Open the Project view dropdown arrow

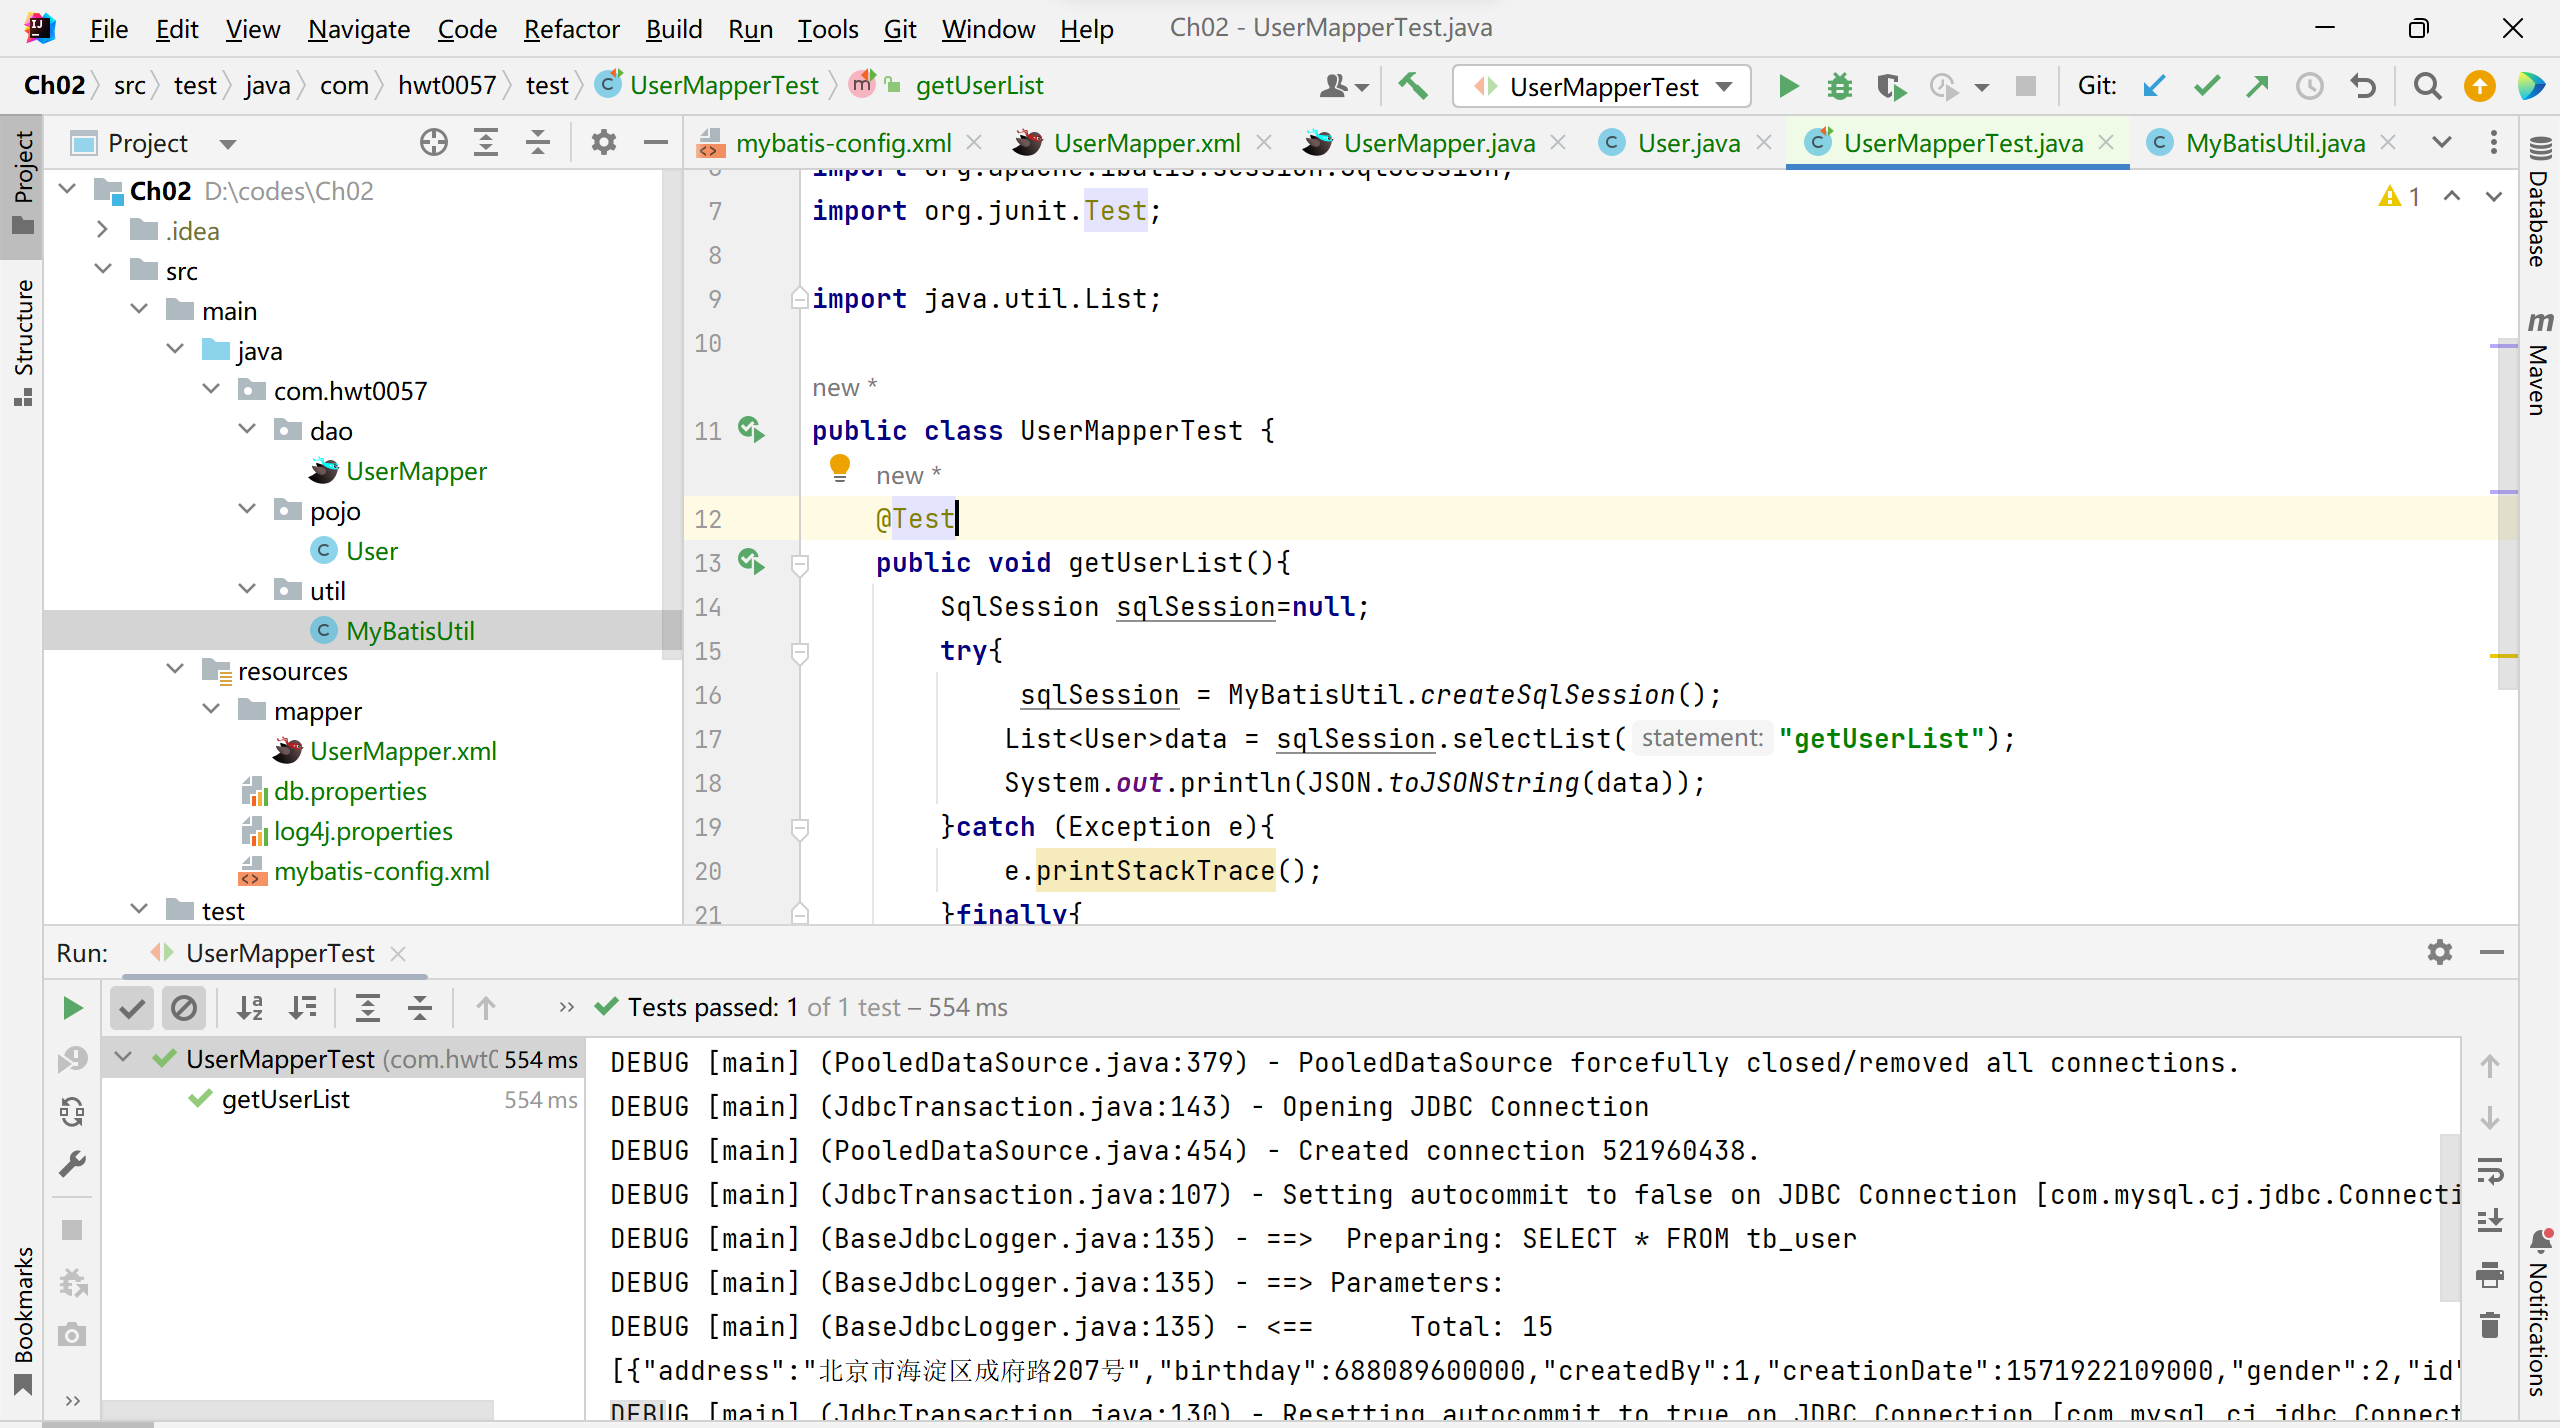(228, 144)
